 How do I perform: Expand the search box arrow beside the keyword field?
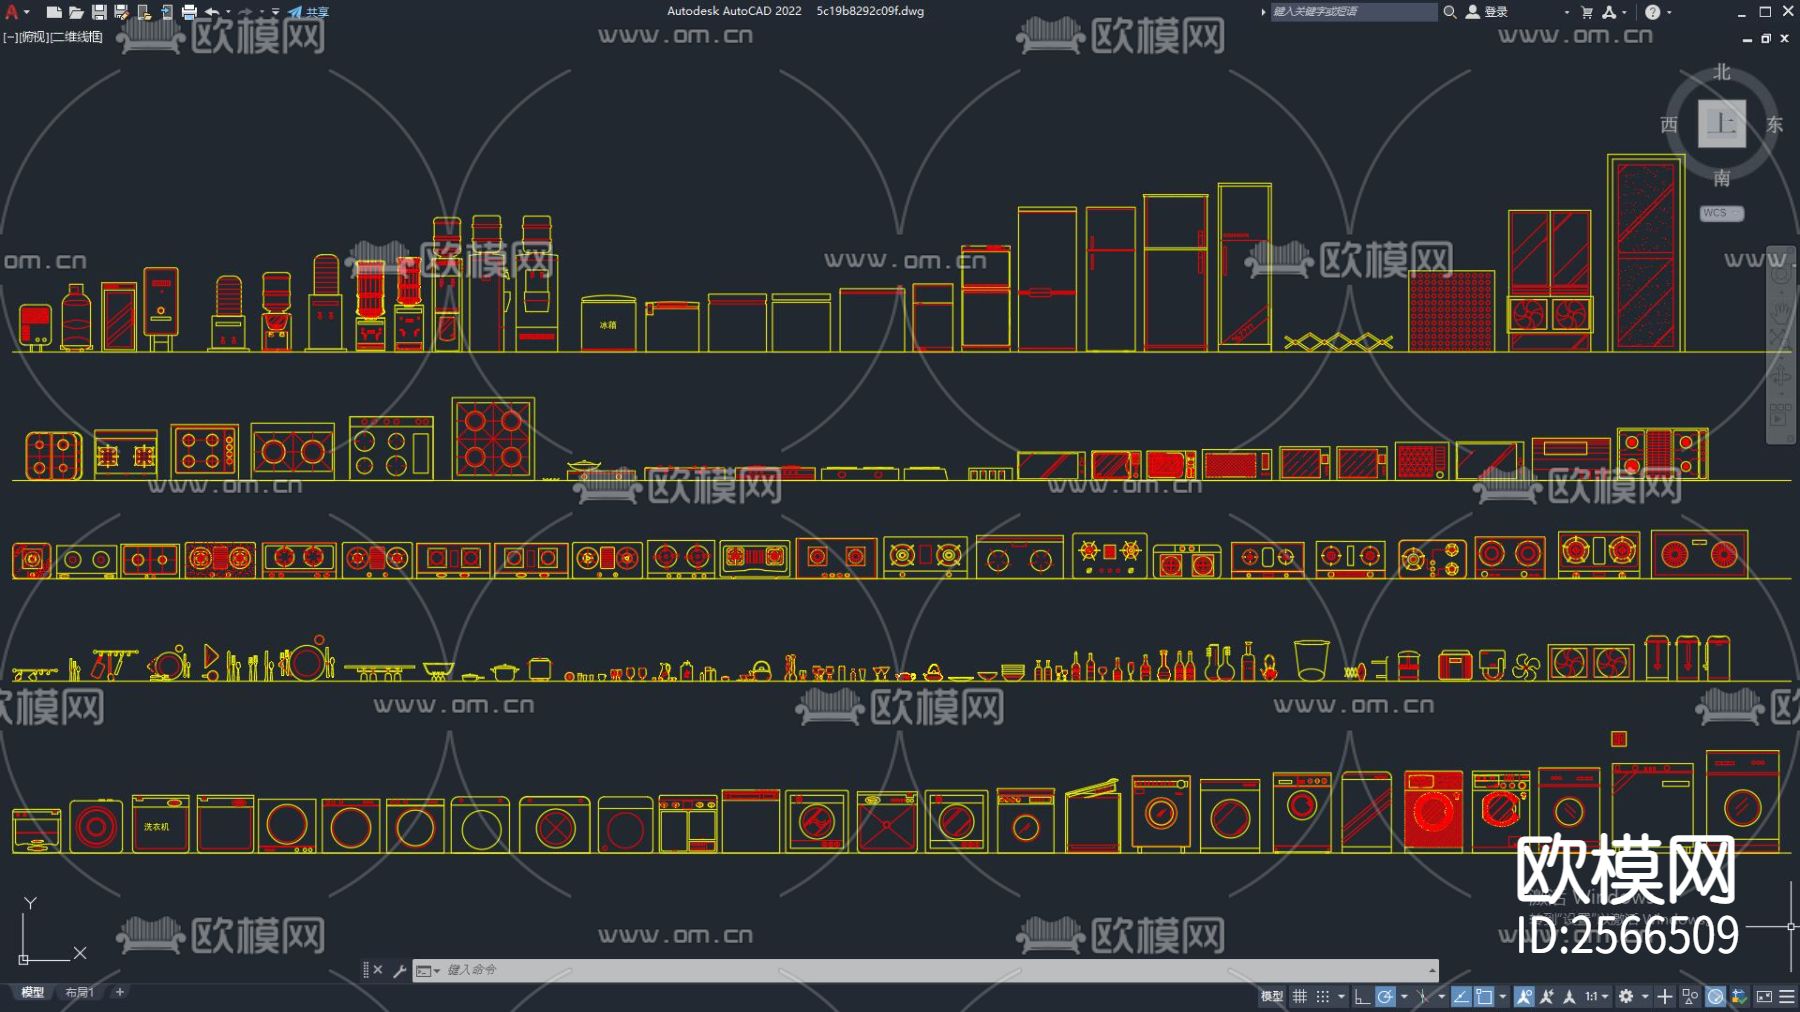[x=1263, y=12]
